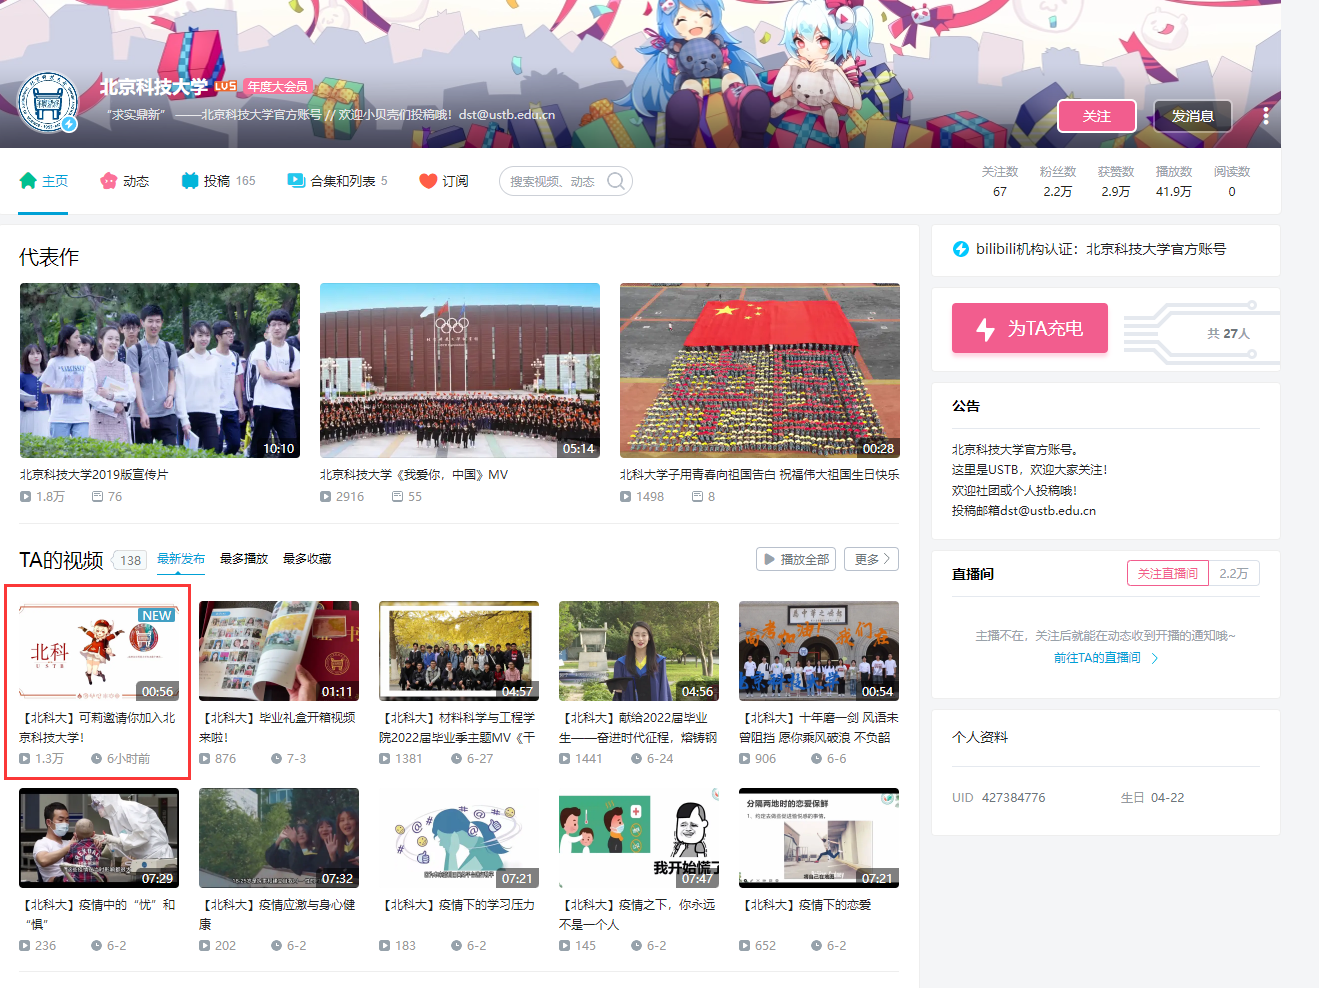The width and height of the screenshot is (1319, 988).
Task: Open the three-dot more menu in banner
Action: click(x=1266, y=116)
